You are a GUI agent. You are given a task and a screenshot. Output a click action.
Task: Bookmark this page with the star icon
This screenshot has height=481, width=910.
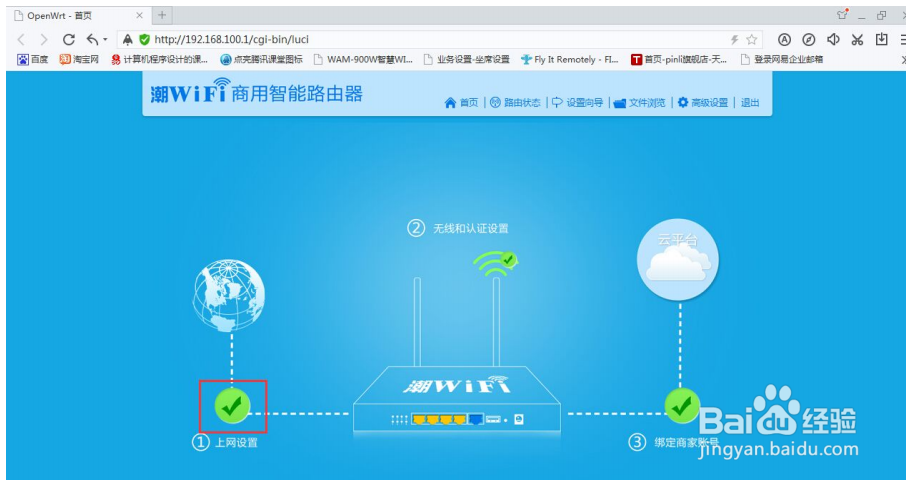click(752, 39)
